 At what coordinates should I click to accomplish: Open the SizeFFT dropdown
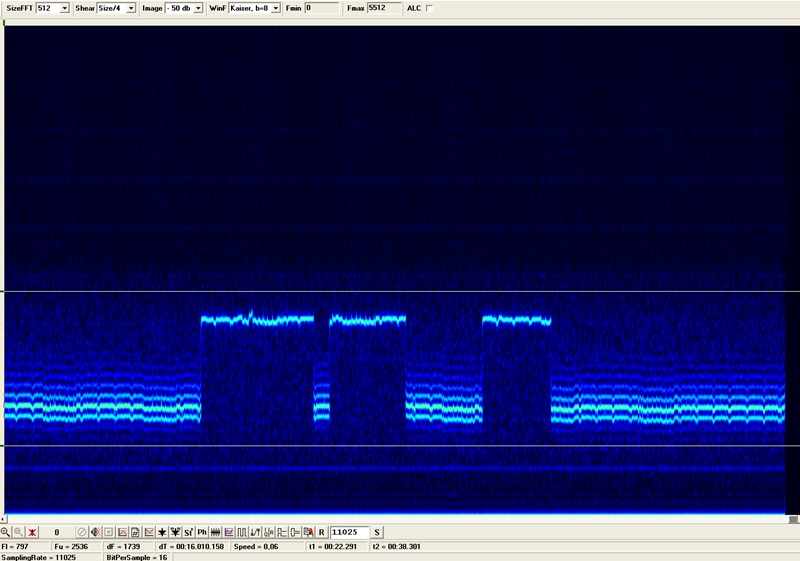pyautogui.click(x=64, y=8)
